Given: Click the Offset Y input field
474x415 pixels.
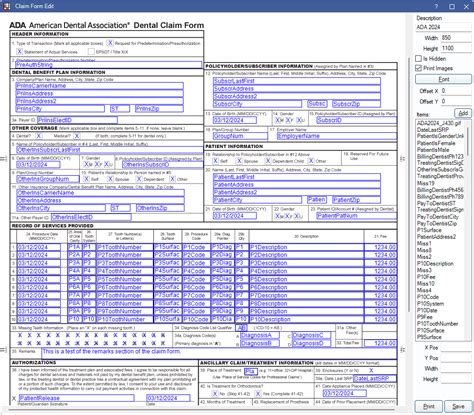Looking at the screenshot, I should (456, 101).
